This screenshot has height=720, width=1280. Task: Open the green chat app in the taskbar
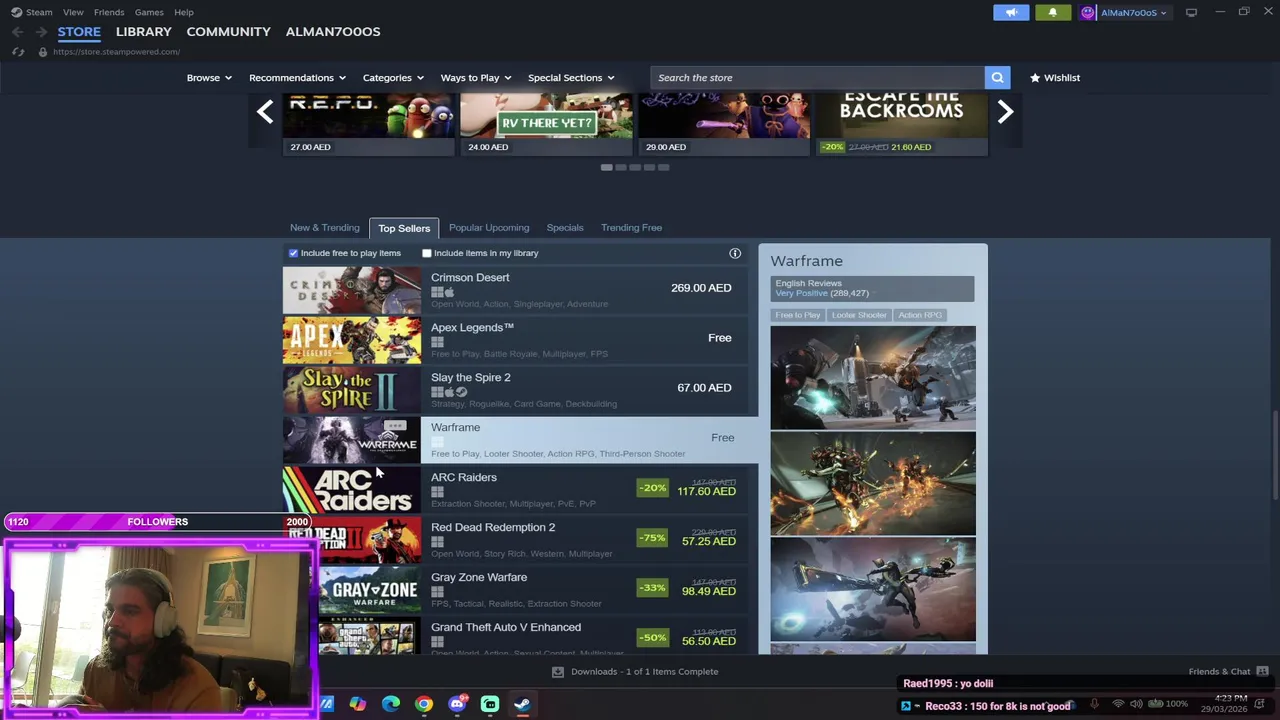click(x=490, y=704)
